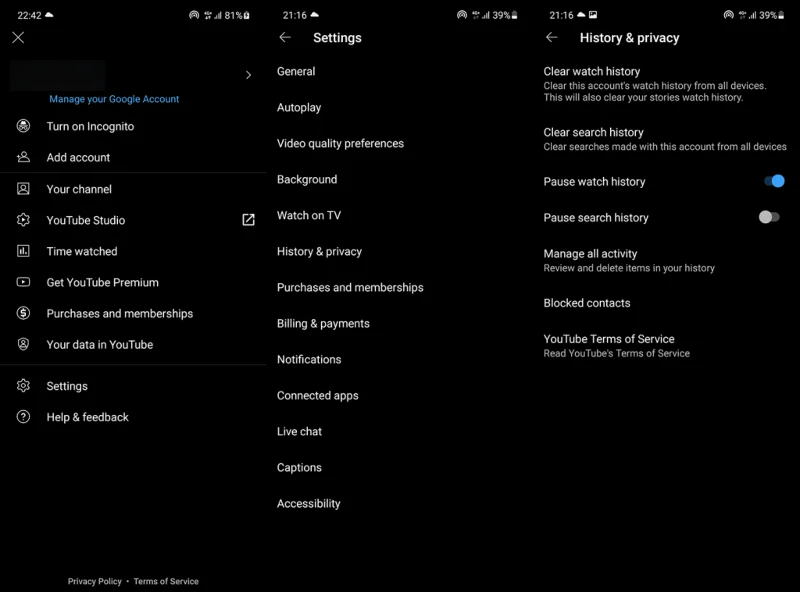
Task: Click the Purchases and memberships dollar icon
Action: [23, 313]
